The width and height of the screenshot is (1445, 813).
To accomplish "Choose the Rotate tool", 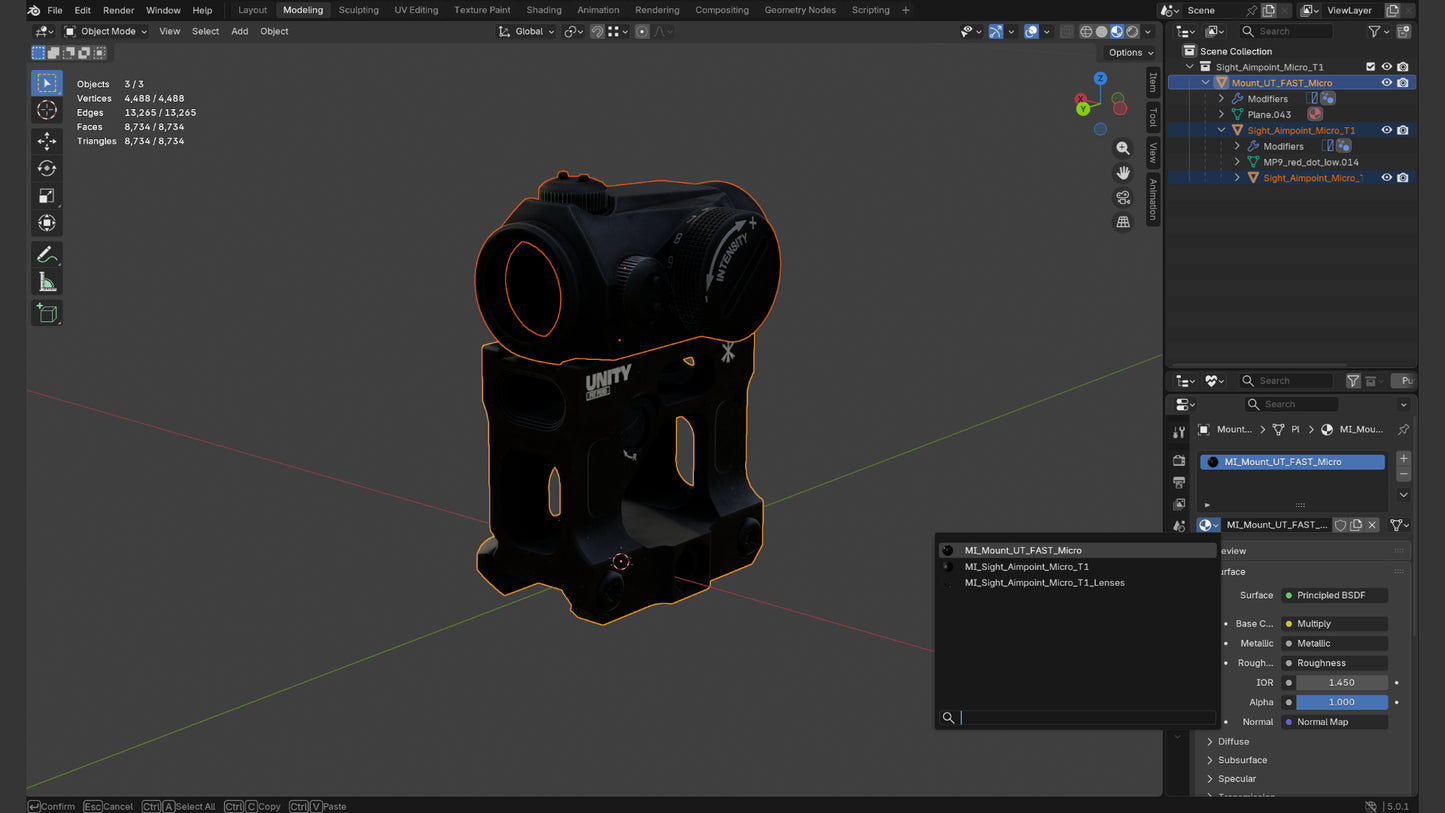I will [x=46, y=168].
